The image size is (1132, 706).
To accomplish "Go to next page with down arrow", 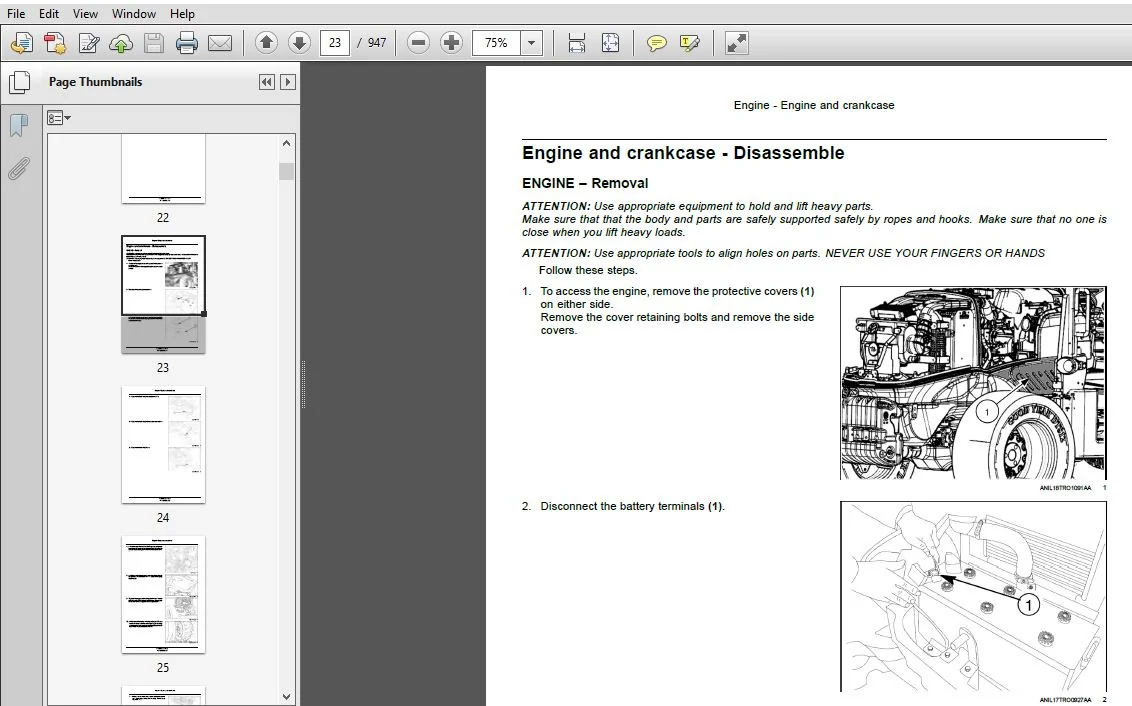I will click(x=300, y=43).
